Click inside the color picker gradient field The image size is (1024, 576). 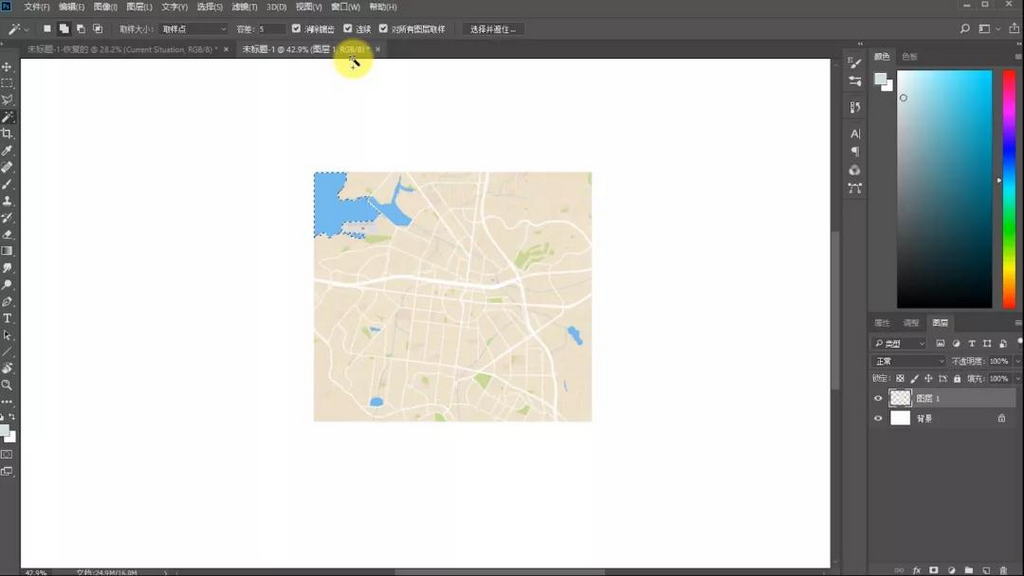point(944,188)
